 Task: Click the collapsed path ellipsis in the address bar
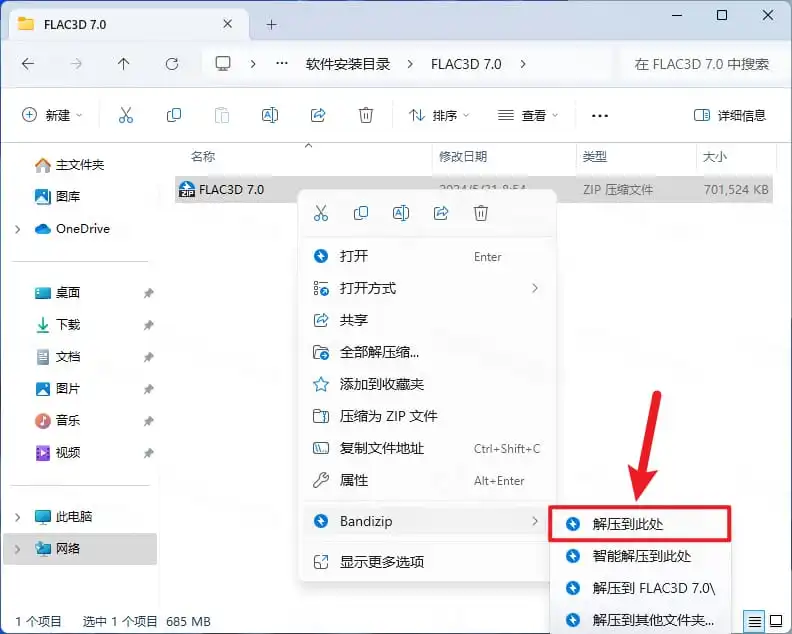pyautogui.click(x=282, y=64)
